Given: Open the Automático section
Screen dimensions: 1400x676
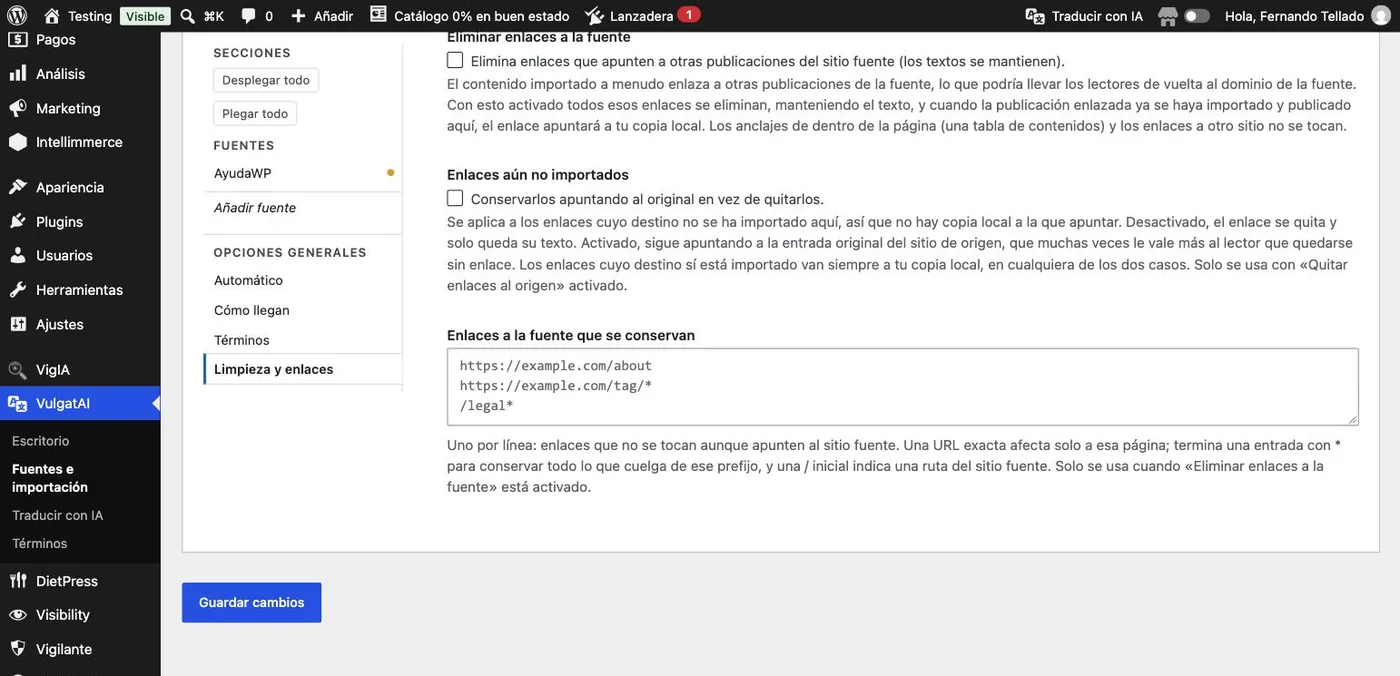Looking at the screenshot, I should pyautogui.click(x=248, y=280).
